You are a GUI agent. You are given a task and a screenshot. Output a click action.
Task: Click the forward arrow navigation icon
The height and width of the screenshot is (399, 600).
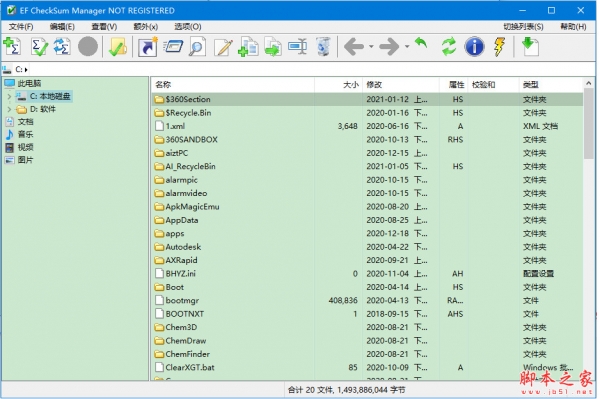point(389,47)
